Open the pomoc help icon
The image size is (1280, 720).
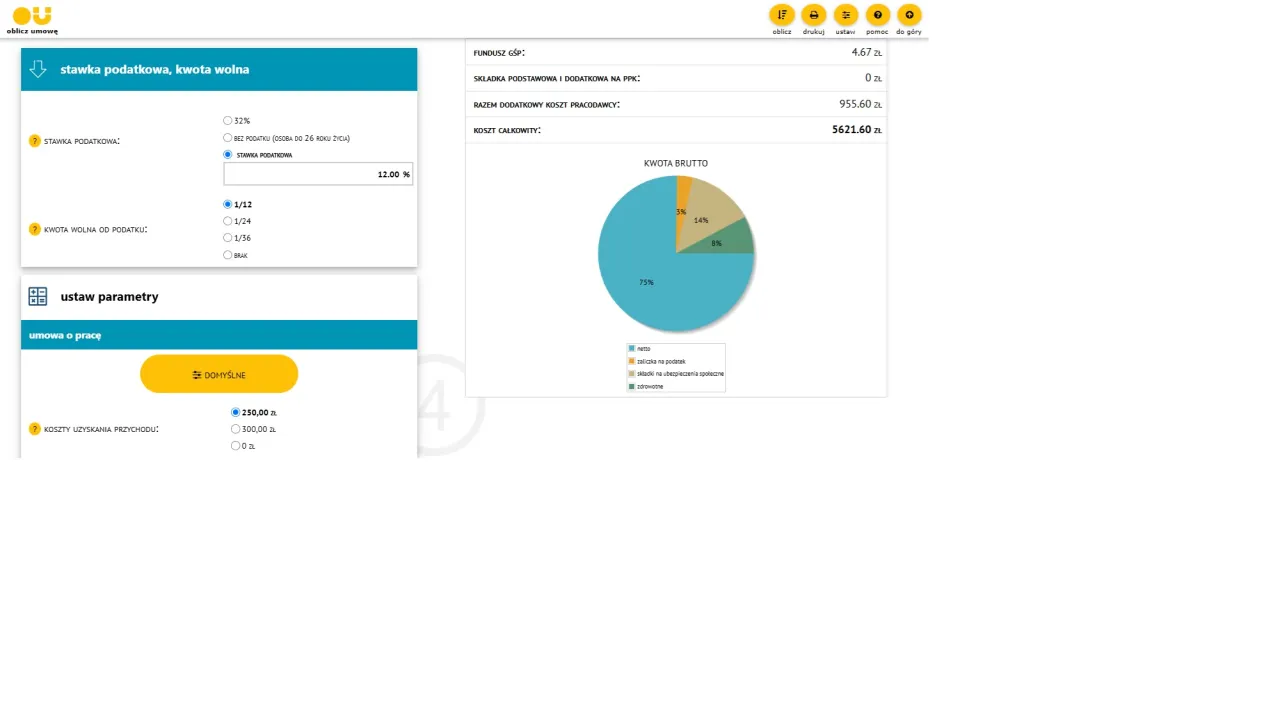coord(877,15)
